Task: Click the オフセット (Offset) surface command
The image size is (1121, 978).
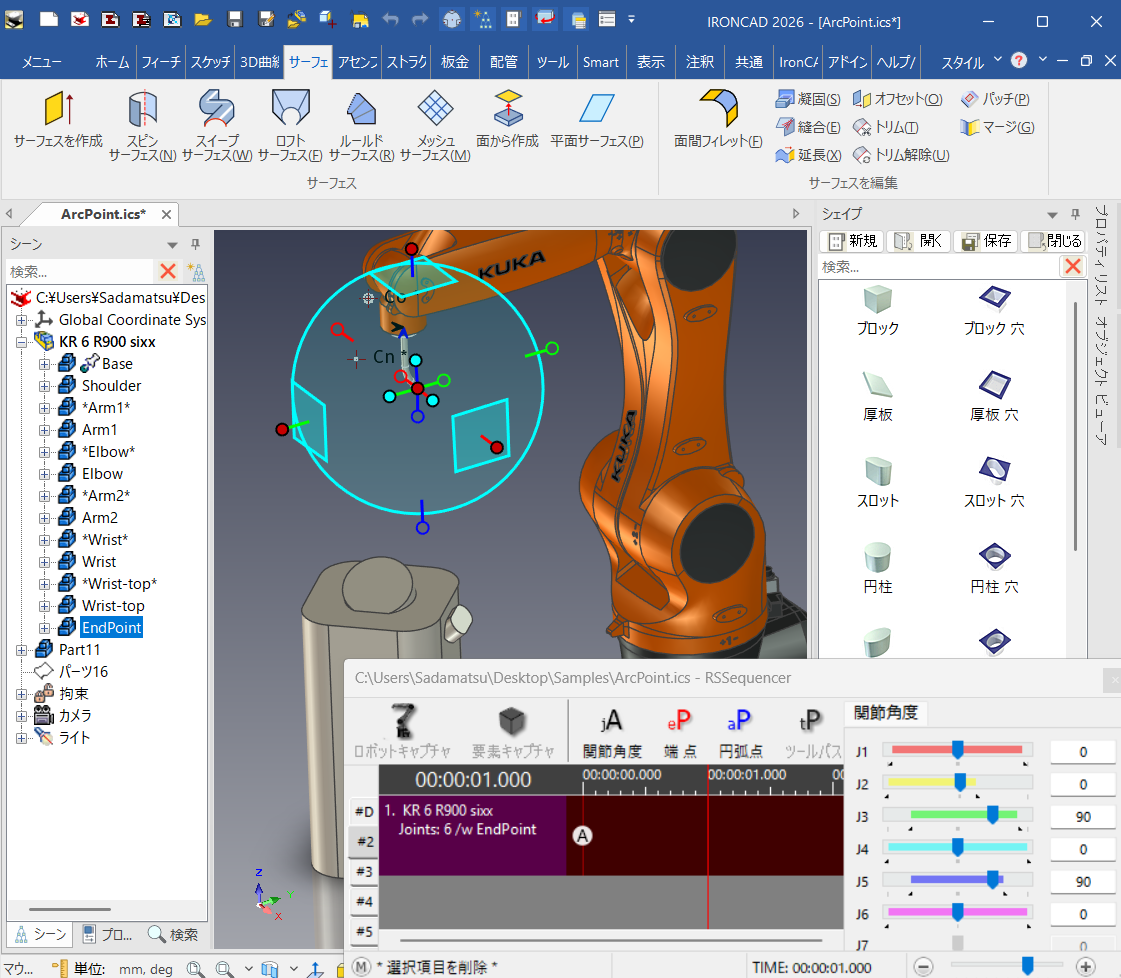Action: 898,99
